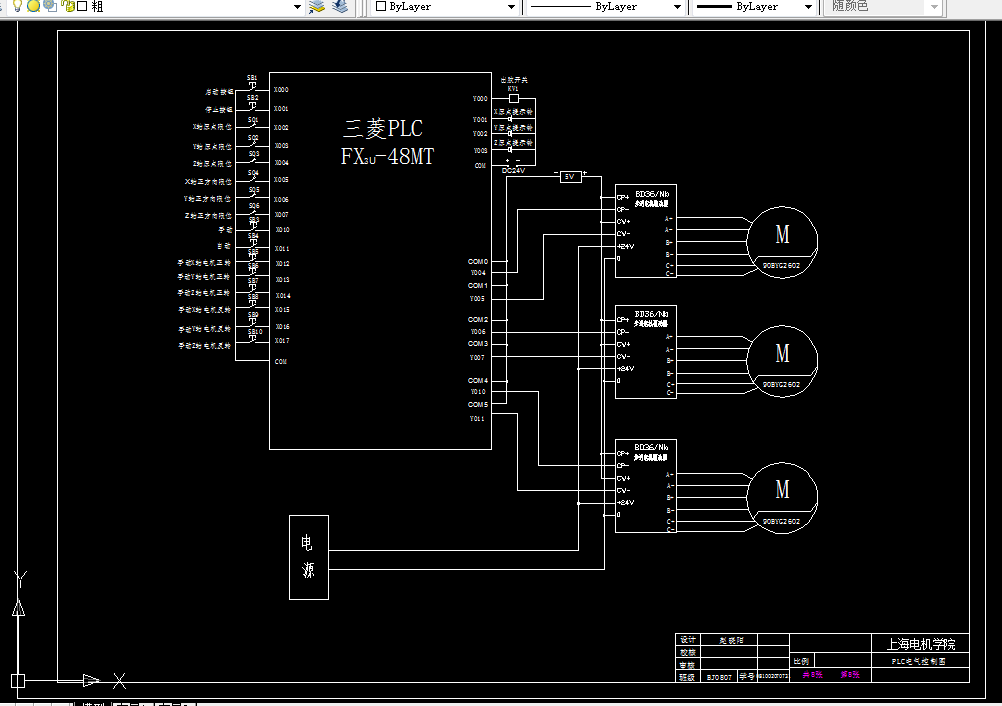The width and height of the screenshot is (1002, 706).
Task: Click the Make Object's Layer Current icon
Action: click(x=317, y=6)
